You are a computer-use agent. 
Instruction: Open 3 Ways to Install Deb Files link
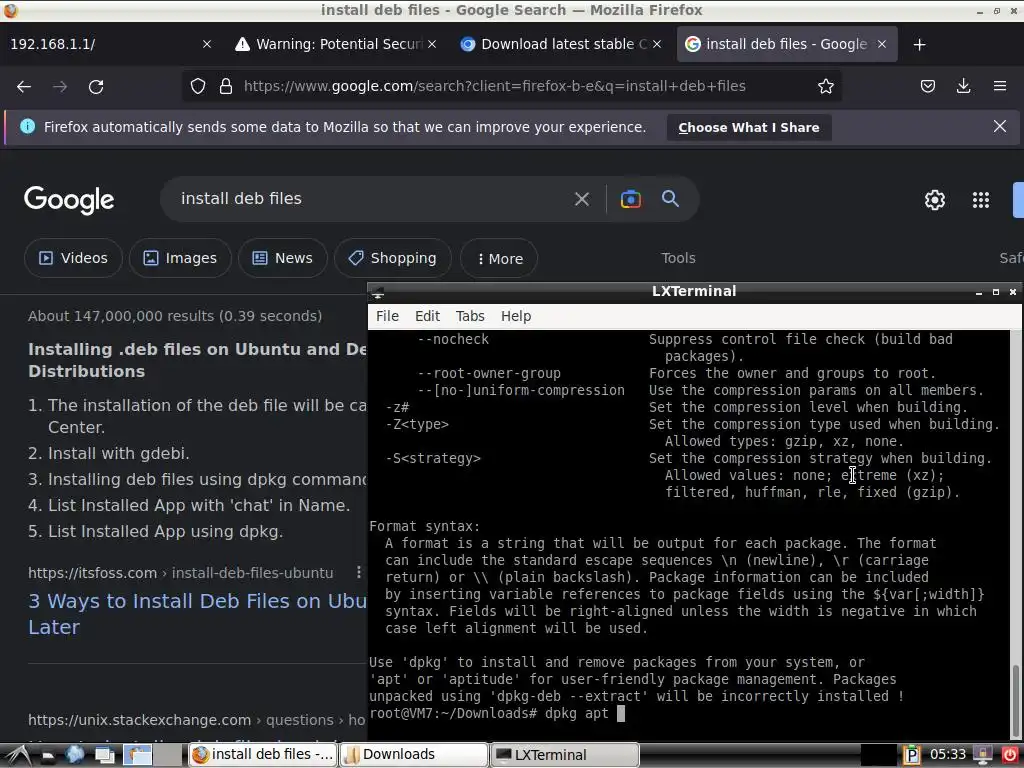[x=197, y=614]
